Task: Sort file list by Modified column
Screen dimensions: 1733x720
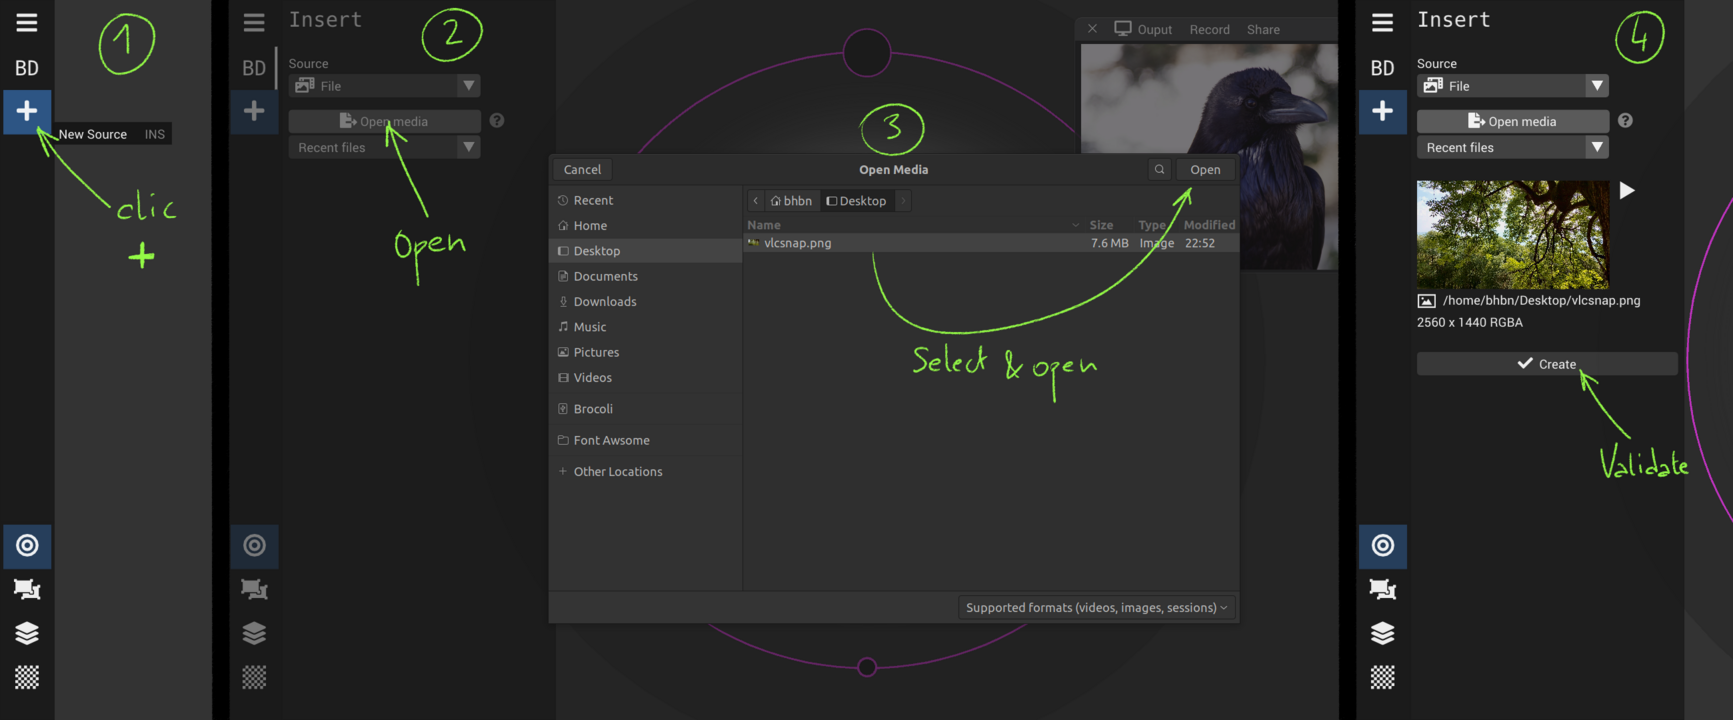Action: tap(1209, 225)
